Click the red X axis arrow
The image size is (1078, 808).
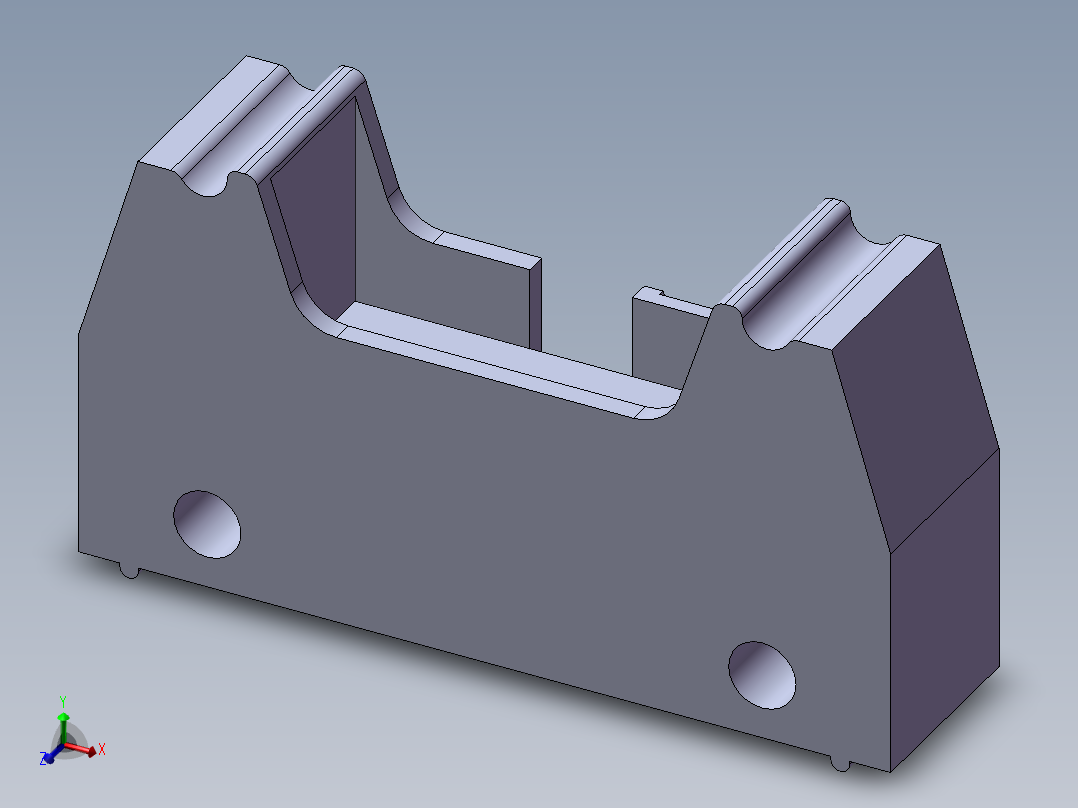92,751
